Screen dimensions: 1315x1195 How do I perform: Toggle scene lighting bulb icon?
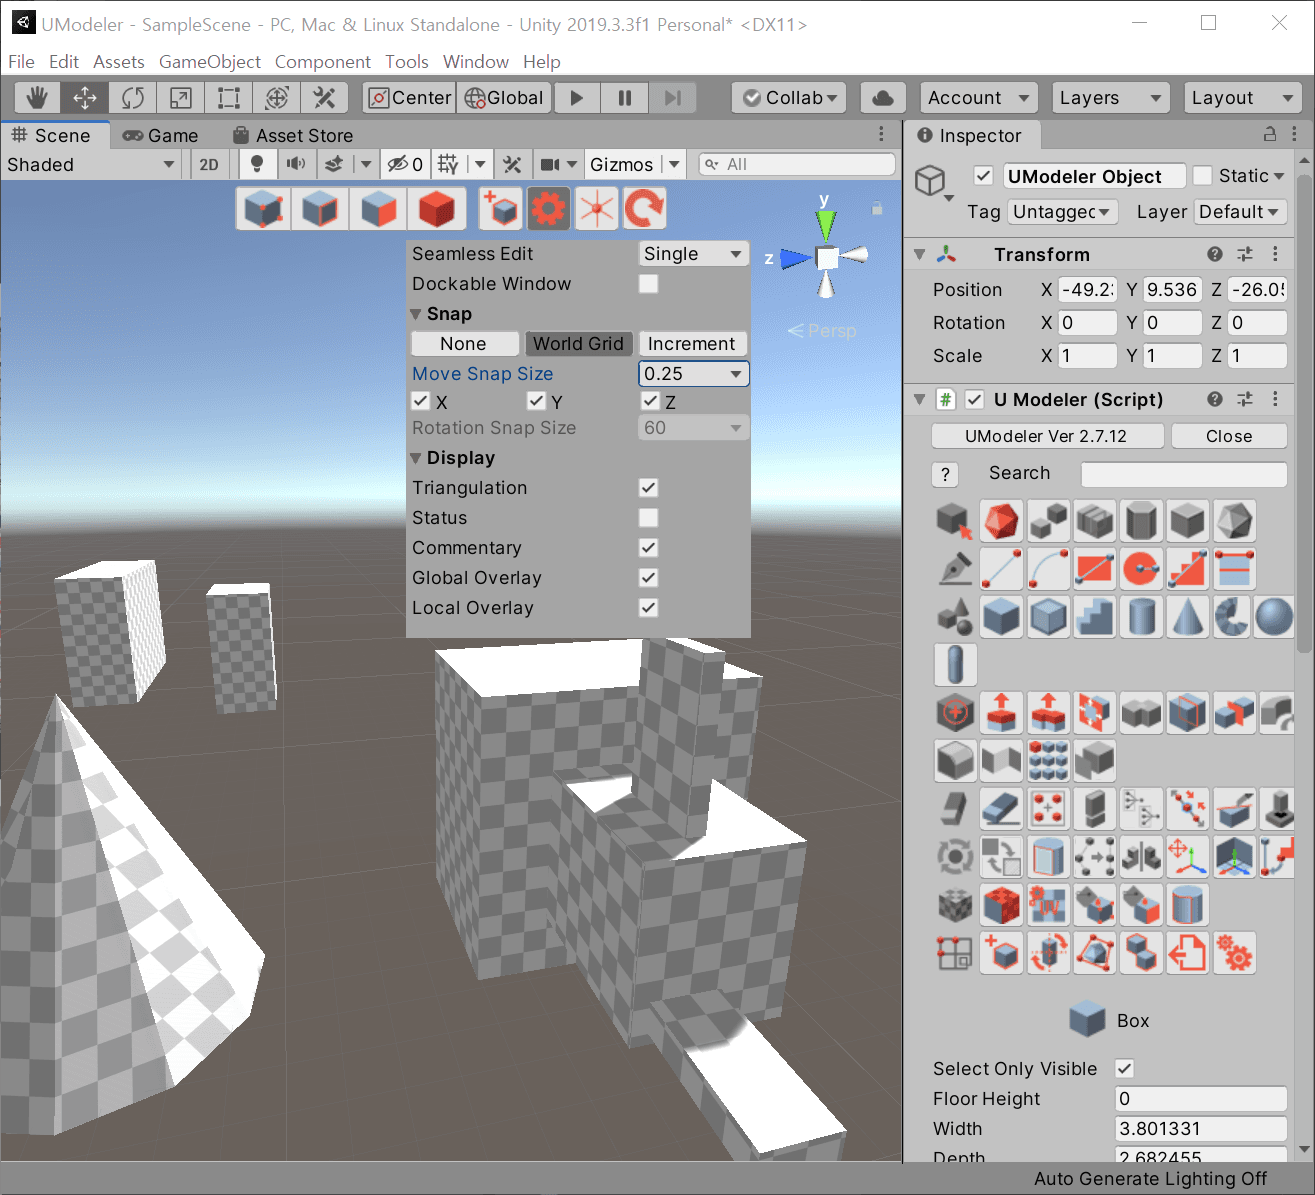(257, 164)
